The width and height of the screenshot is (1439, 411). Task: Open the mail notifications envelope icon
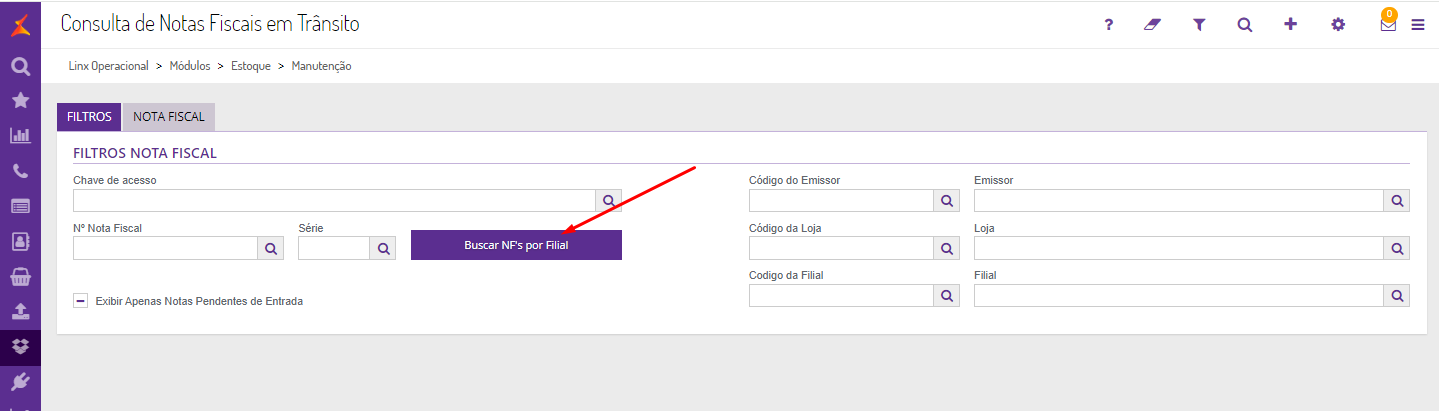coord(1388,25)
